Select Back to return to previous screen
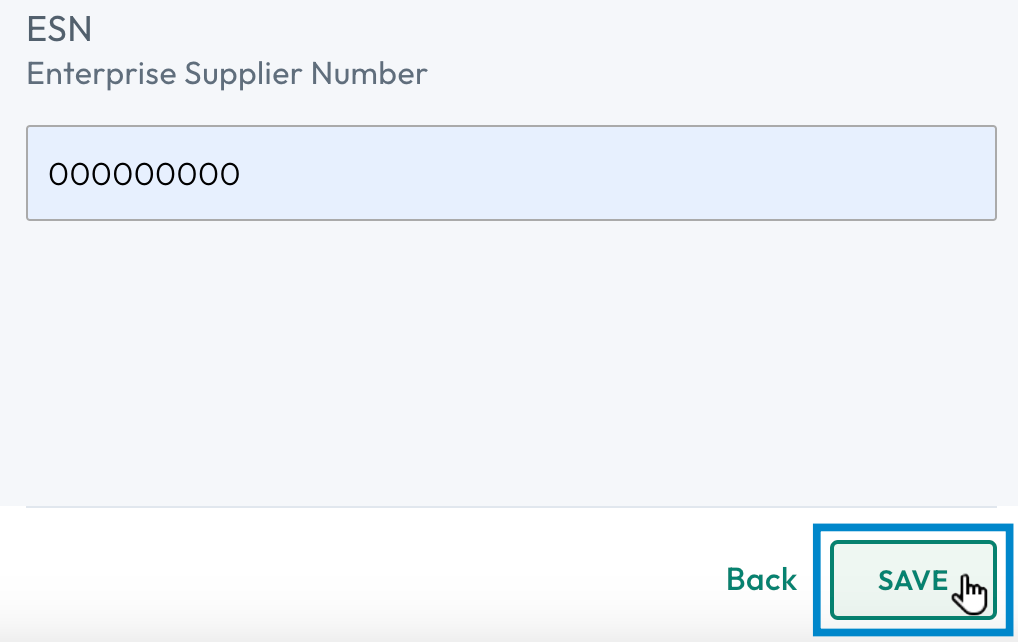The width and height of the screenshot is (1018, 642). [x=761, y=580]
